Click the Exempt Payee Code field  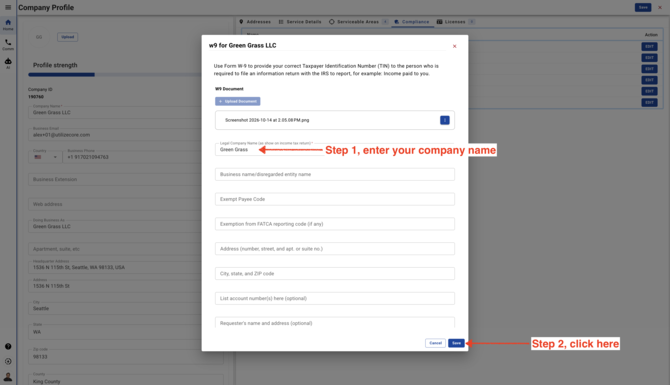tap(335, 199)
